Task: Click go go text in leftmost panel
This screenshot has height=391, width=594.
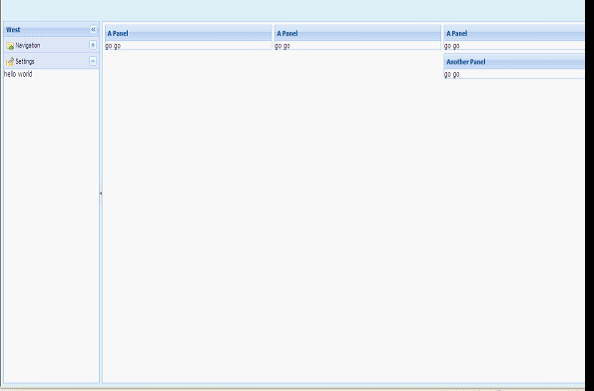Action: pyautogui.click(x=113, y=46)
